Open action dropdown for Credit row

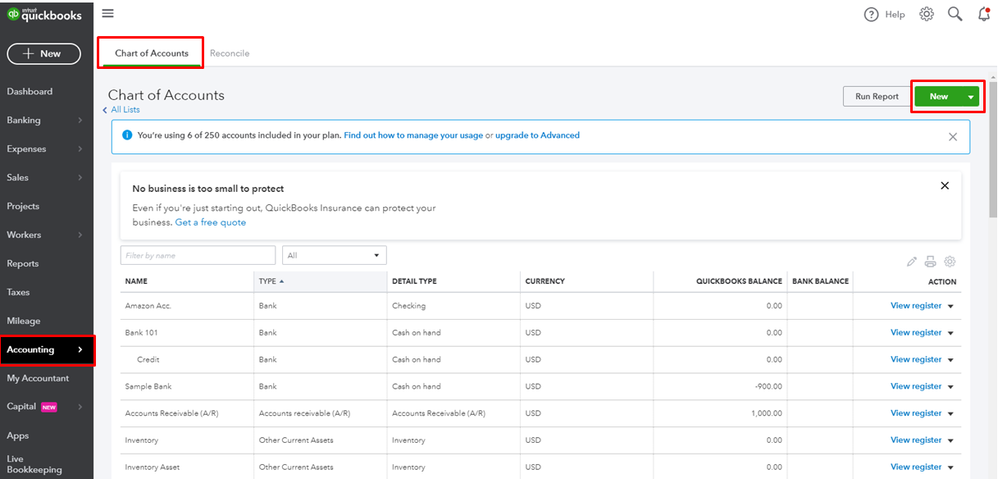pyautogui.click(x=951, y=360)
